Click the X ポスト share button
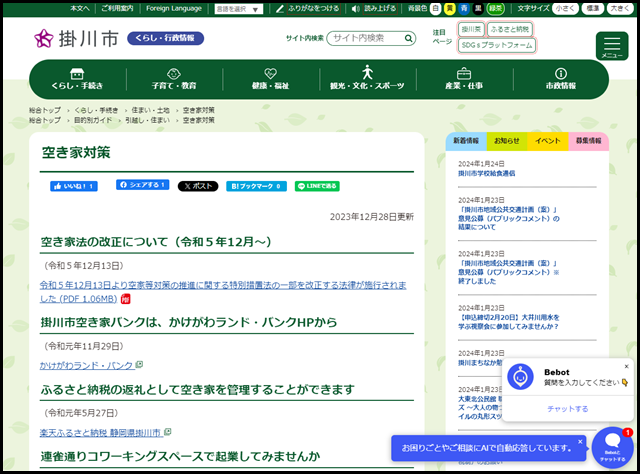Image resolution: width=640 pixels, height=474 pixels. tap(198, 186)
